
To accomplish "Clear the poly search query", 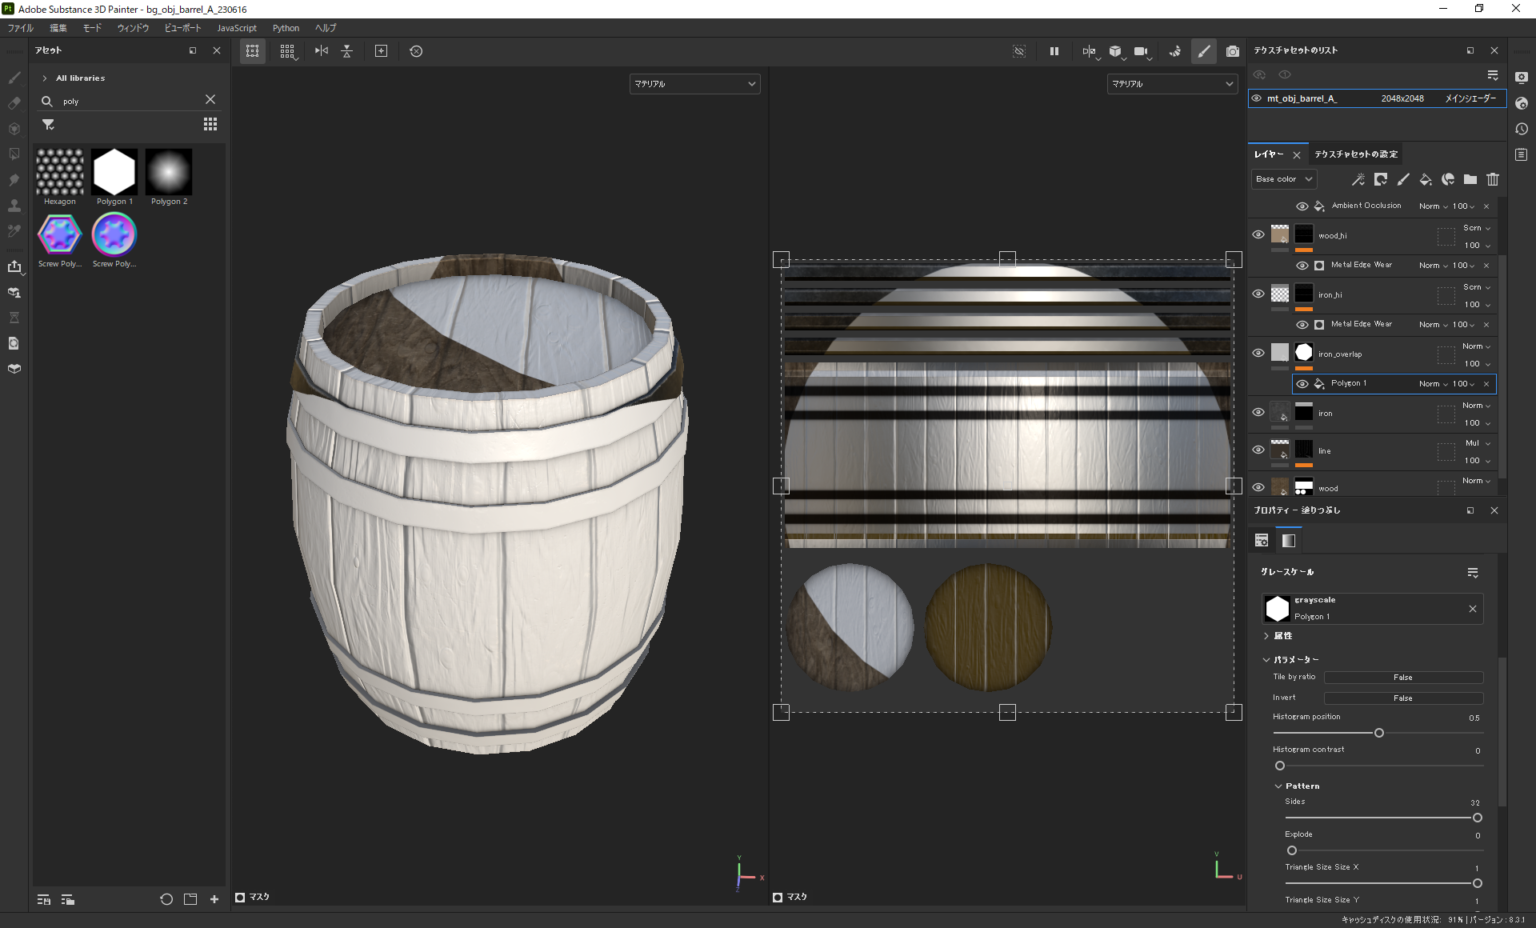I will point(211,100).
